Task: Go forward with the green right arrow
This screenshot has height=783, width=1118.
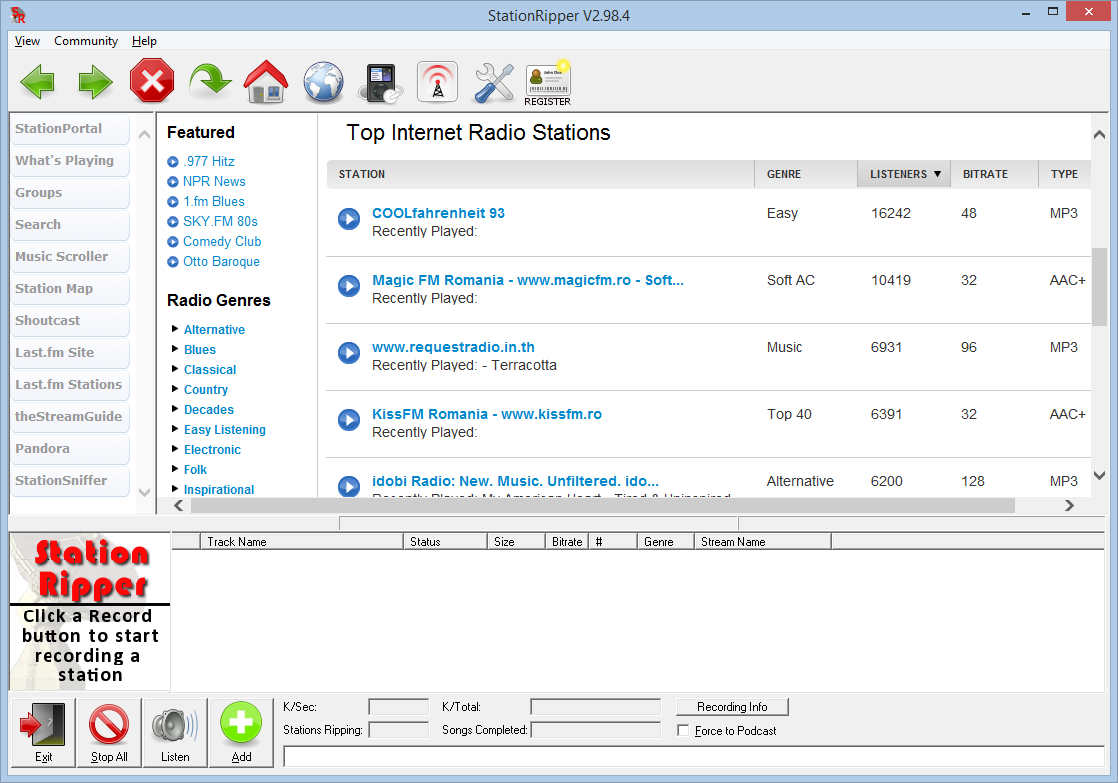Action: (95, 81)
